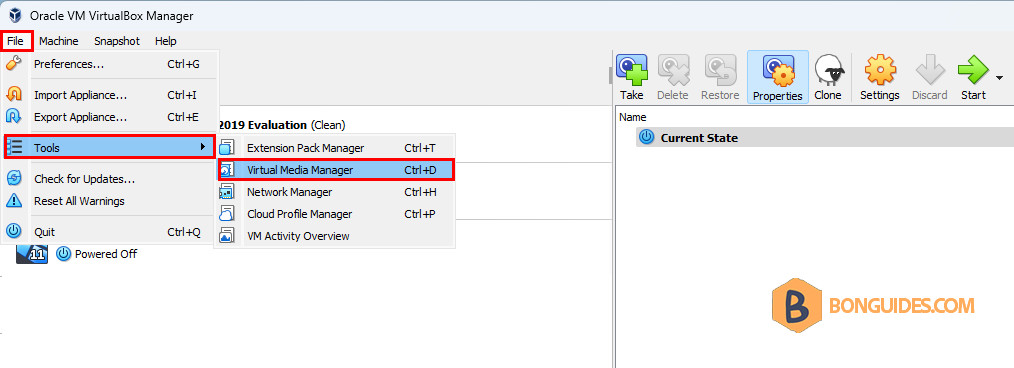The width and height of the screenshot is (1014, 368).
Task: Open Cloud Profile Manager
Action: tap(335, 214)
